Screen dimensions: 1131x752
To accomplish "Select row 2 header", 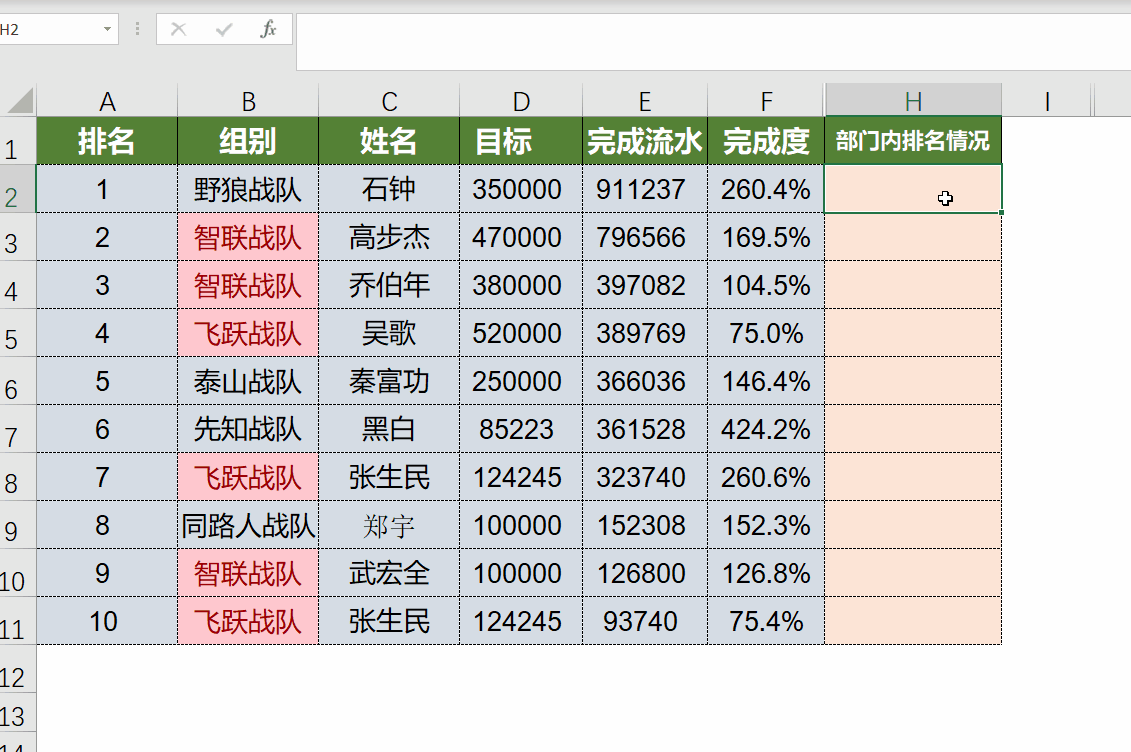I will [x=18, y=189].
